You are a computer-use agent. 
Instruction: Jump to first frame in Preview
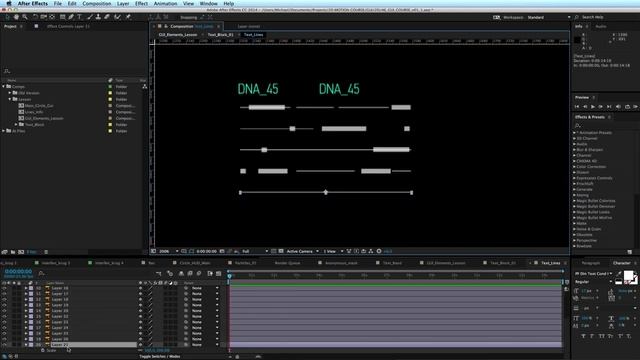577,107
